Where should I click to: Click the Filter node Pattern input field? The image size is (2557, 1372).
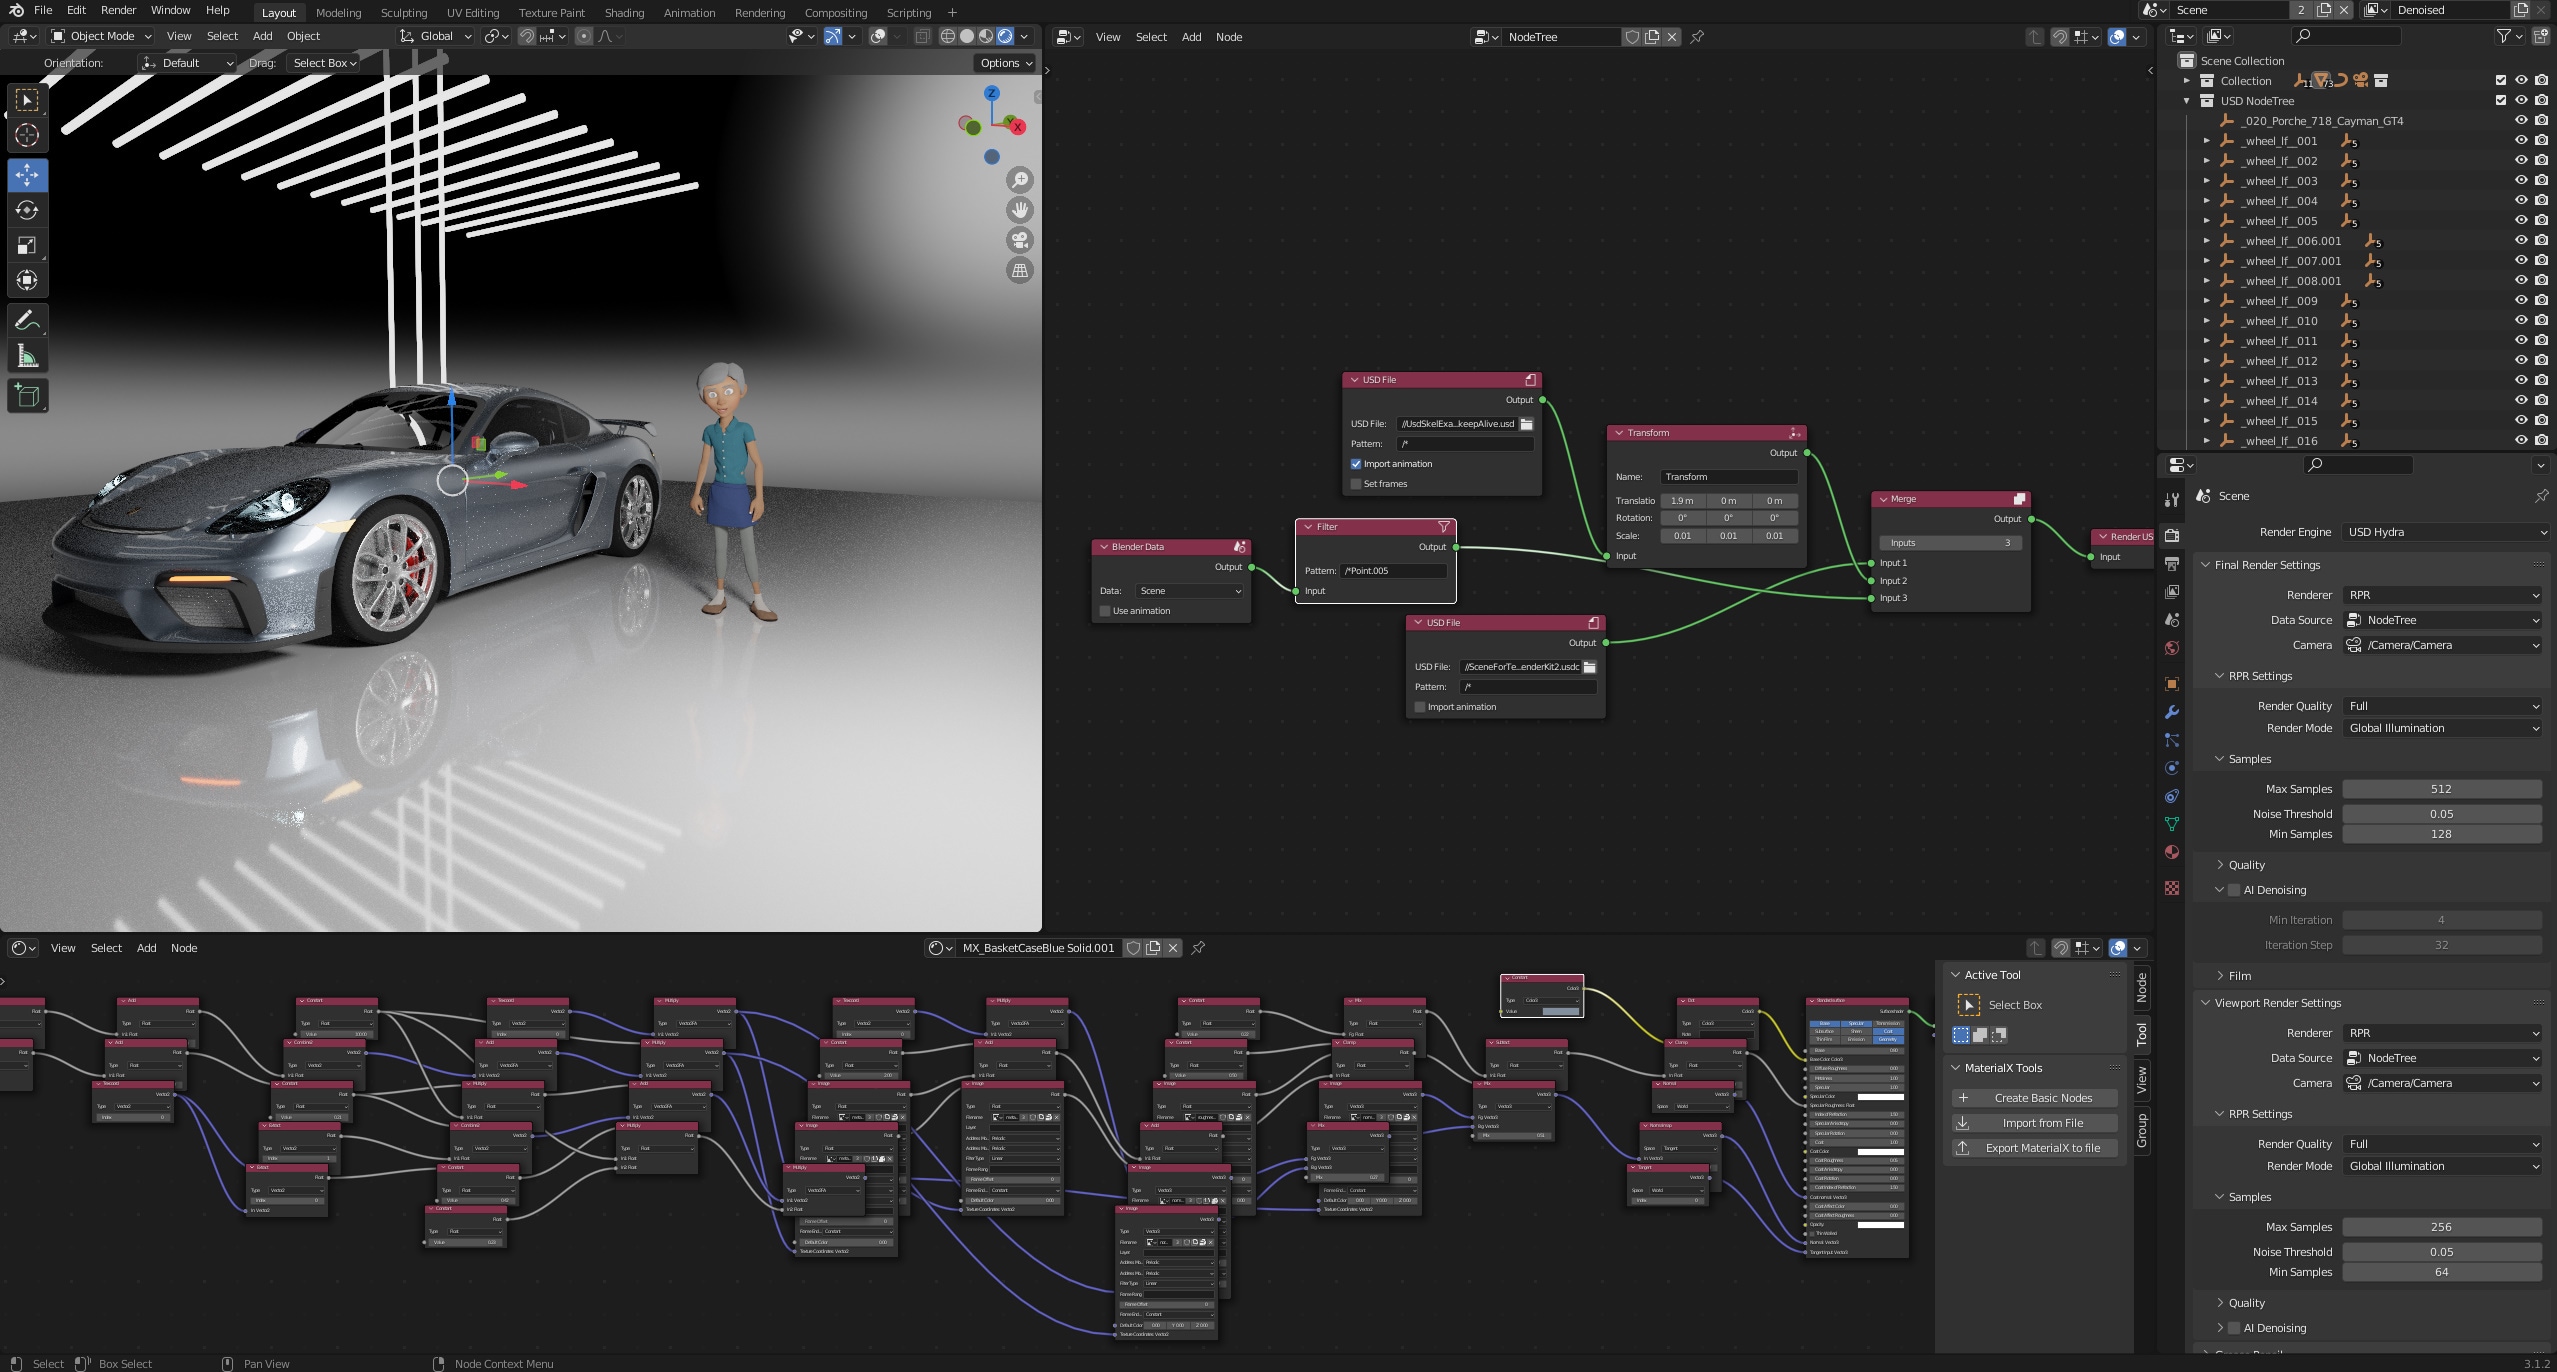[1393, 571]
